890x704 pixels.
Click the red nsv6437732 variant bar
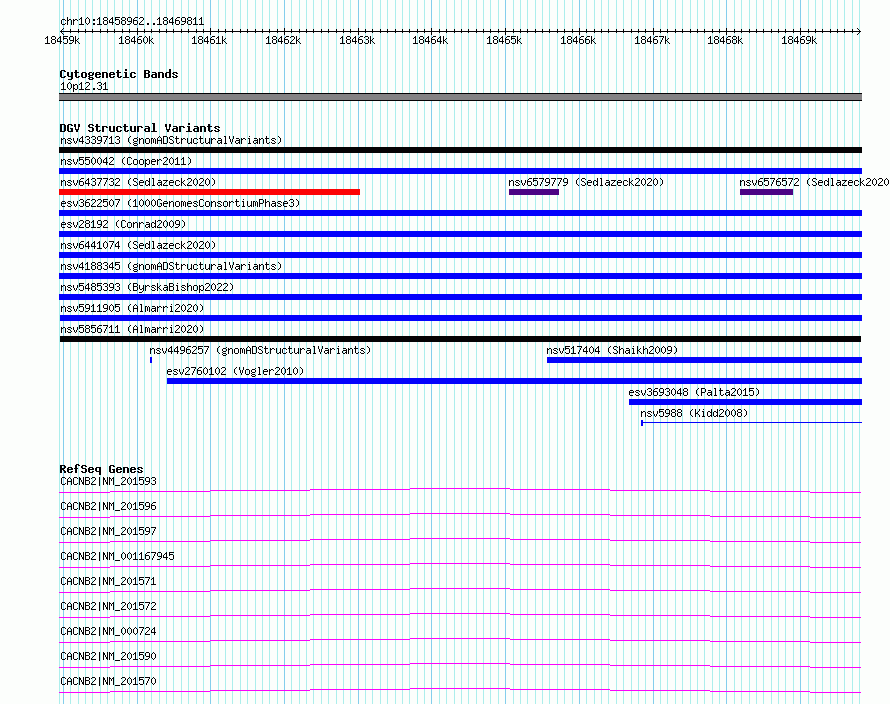coord(209,192)
